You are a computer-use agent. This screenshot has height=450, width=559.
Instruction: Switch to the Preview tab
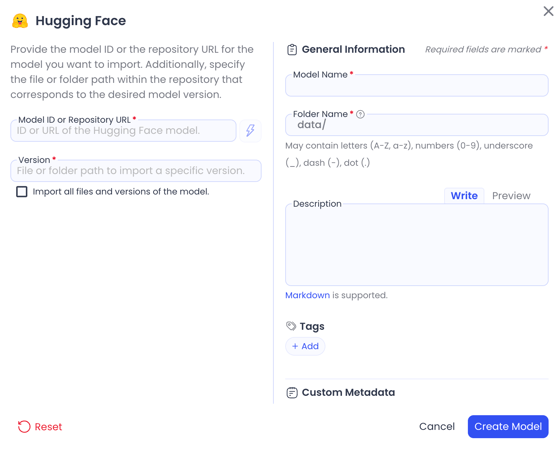pos(511,195)
